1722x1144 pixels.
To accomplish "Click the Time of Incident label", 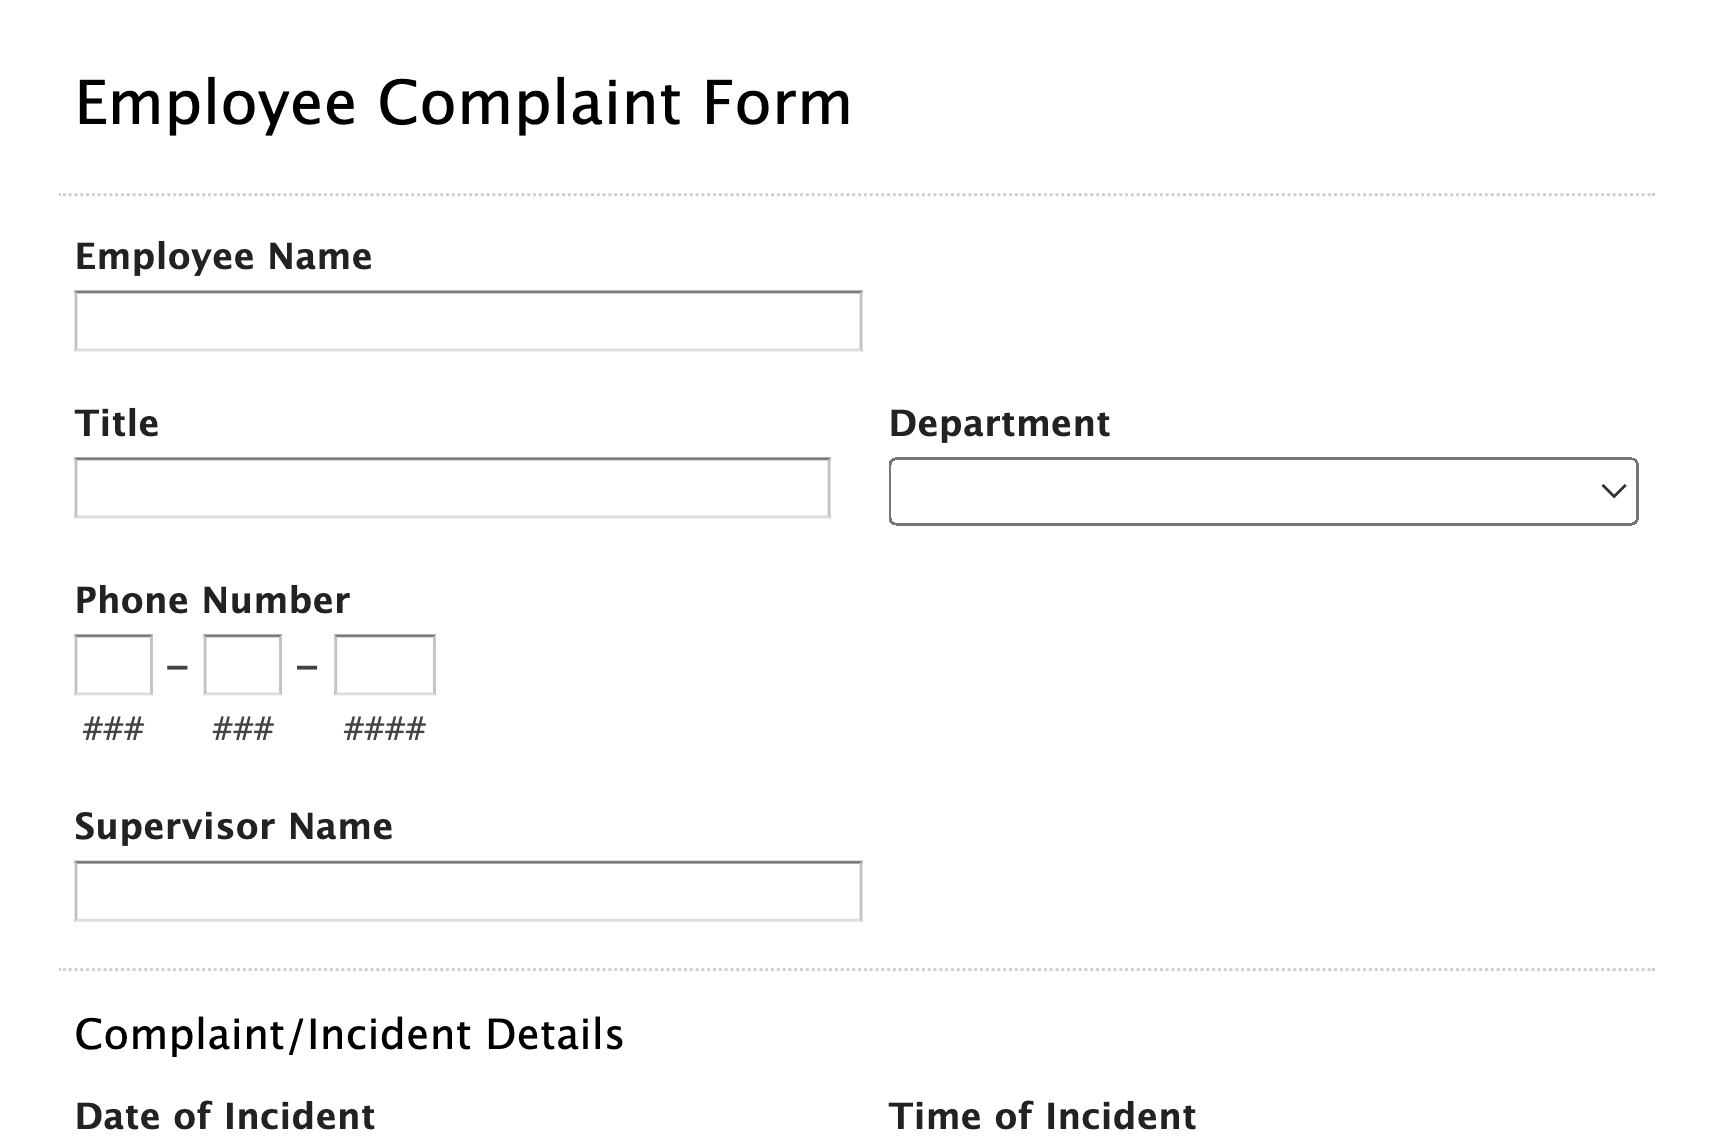I will pos(1042,1116).
